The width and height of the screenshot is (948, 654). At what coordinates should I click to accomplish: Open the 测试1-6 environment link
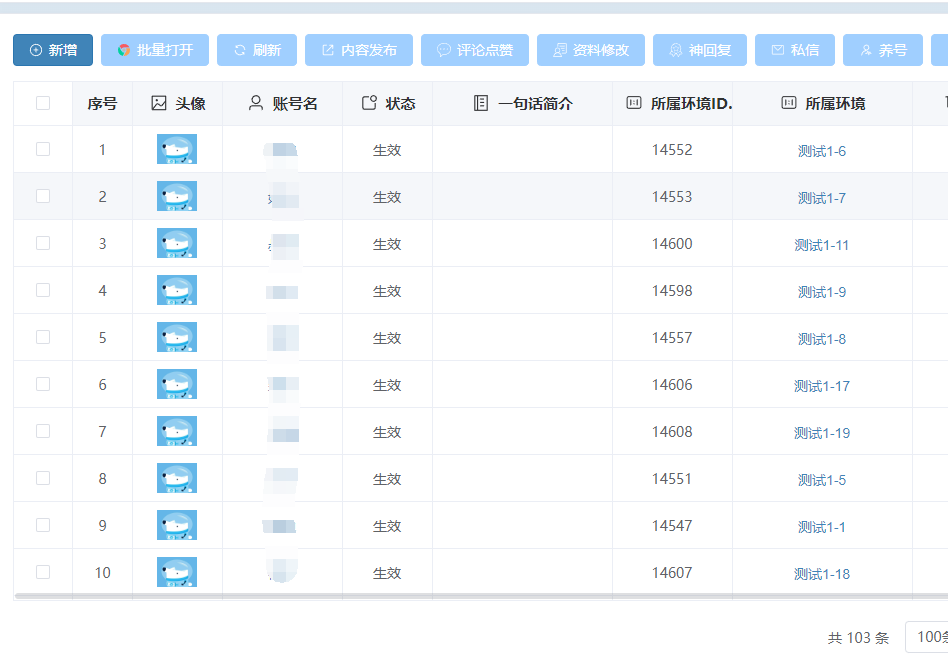[822, 150]
